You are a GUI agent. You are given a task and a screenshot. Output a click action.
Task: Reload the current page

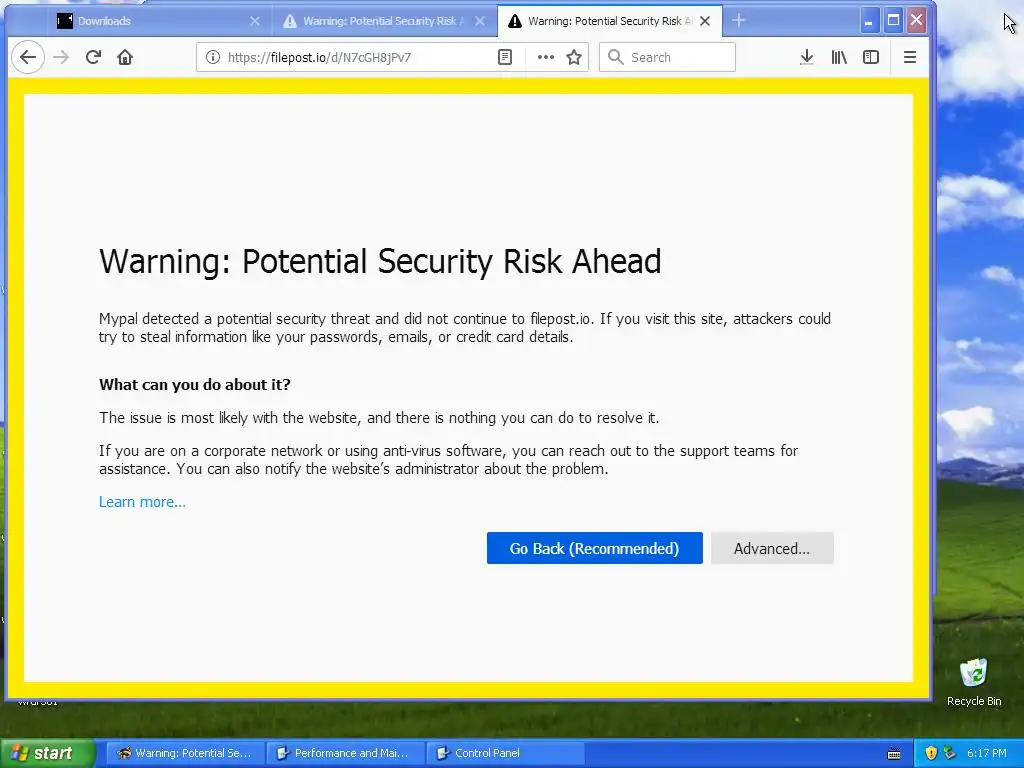tap(93, 57)
